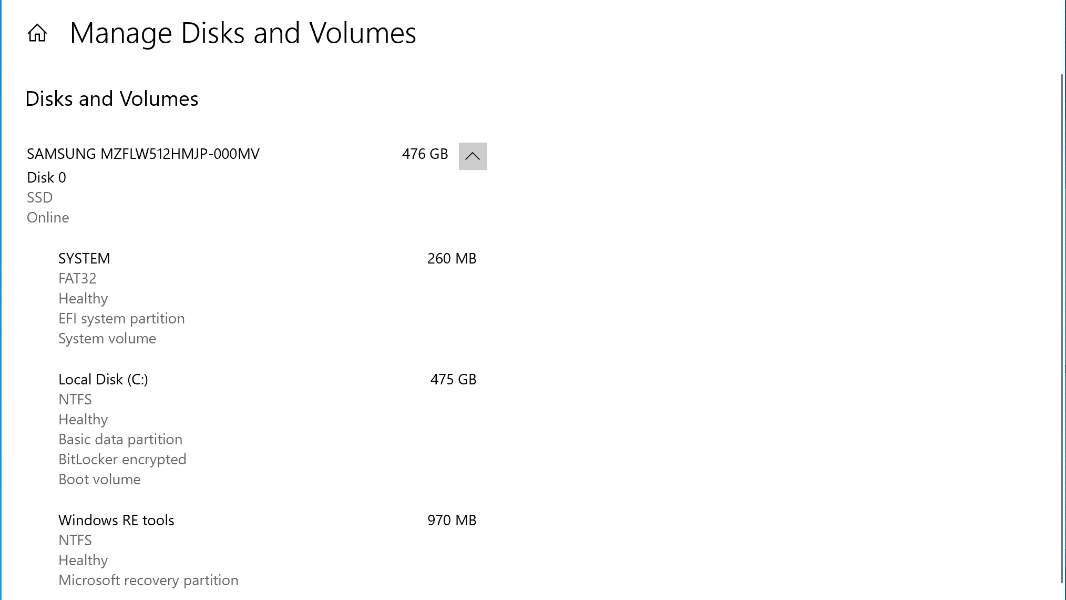This screenshot has width=1066, height=600.
Task: Click the FAT32 file system label
Action: pos(77,278)
